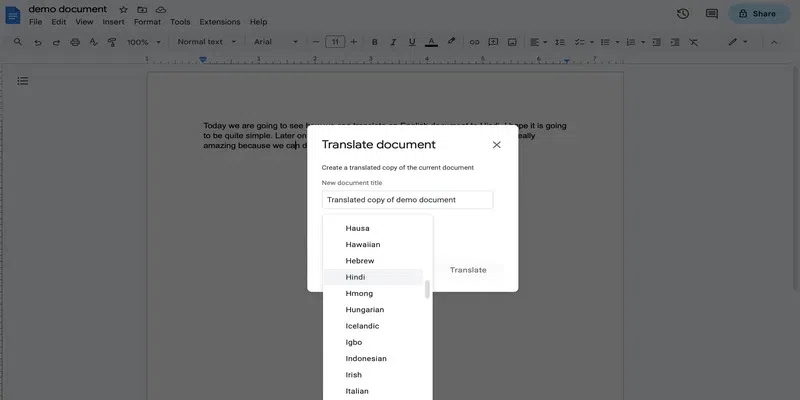This screenshot has height=400, width=800.
Task: Click the language list scrollbar thumb
Action: tap(428, 289)
